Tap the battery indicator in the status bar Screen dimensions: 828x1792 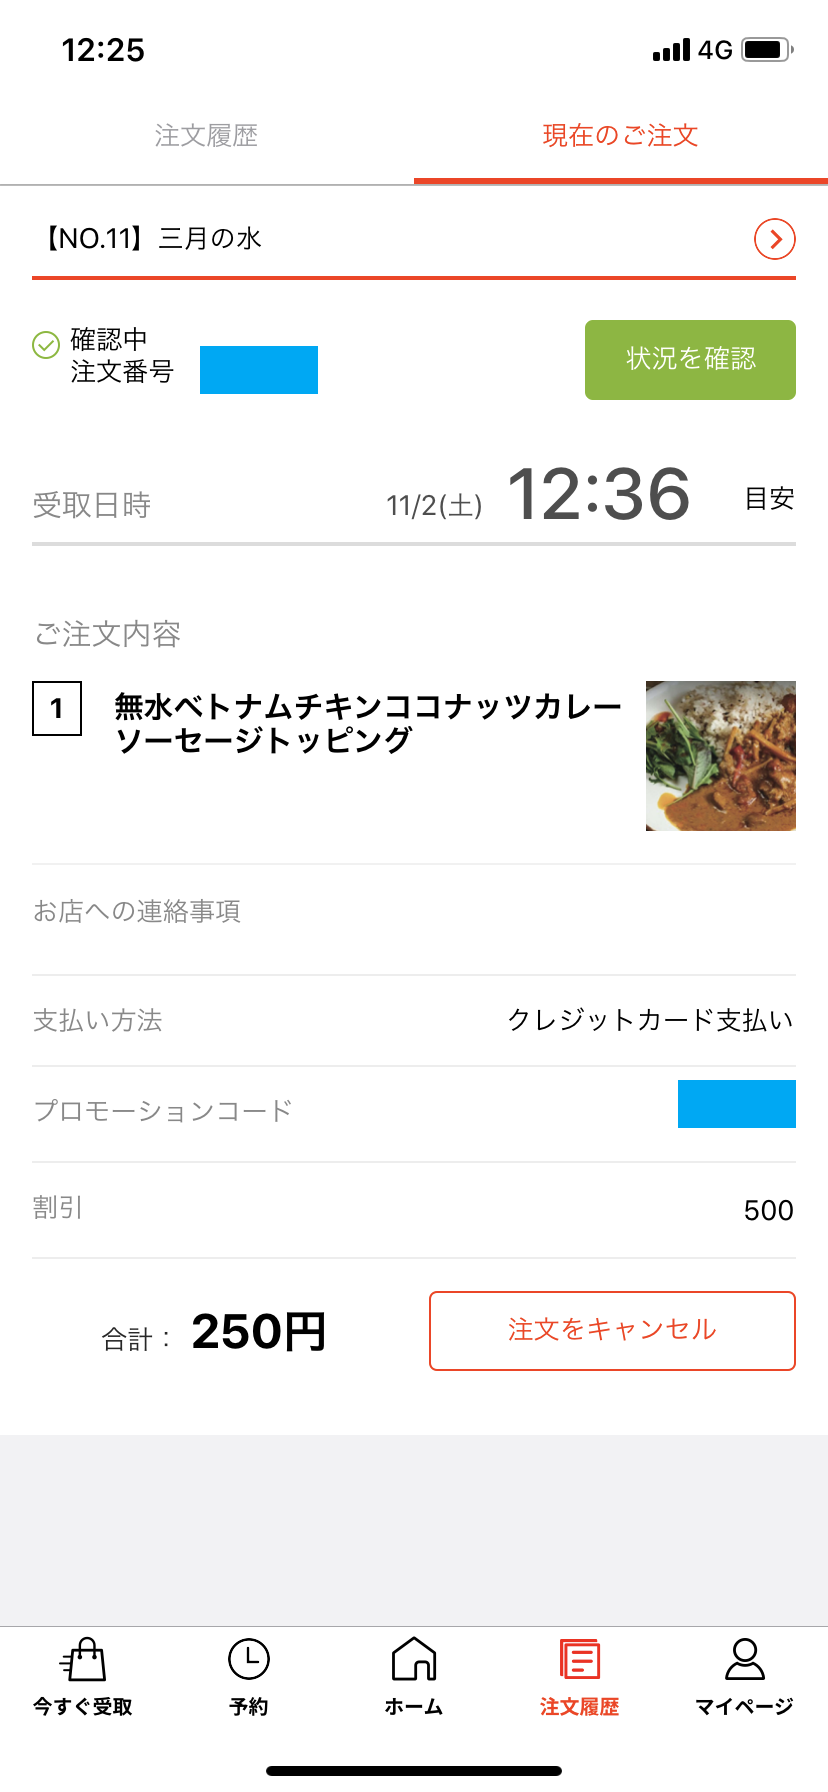tap(767, 49)
